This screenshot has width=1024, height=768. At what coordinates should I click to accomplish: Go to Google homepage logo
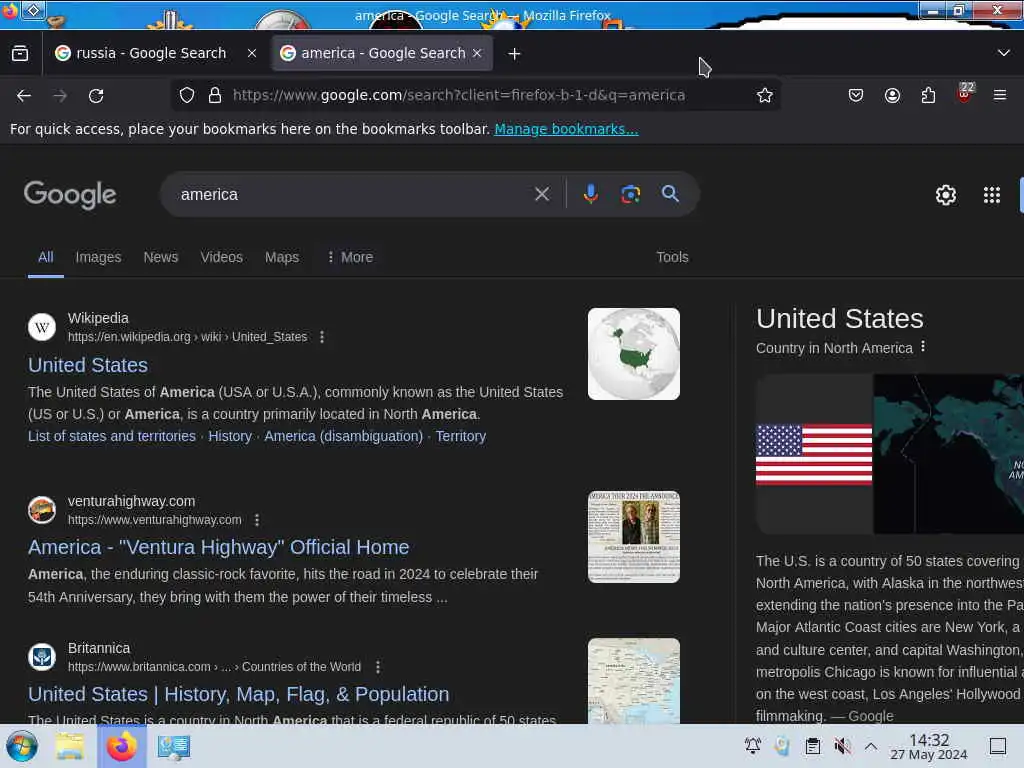[70, 195]
